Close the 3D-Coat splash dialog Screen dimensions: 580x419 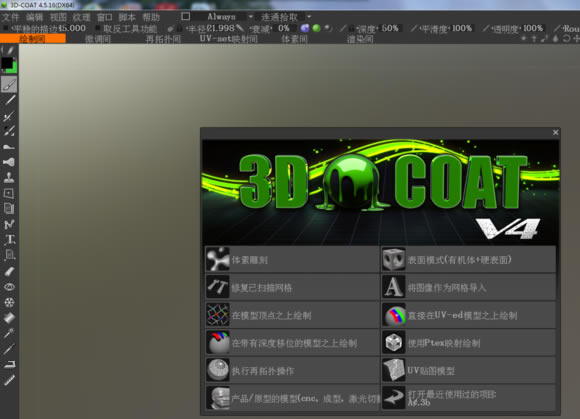[555, 132]
